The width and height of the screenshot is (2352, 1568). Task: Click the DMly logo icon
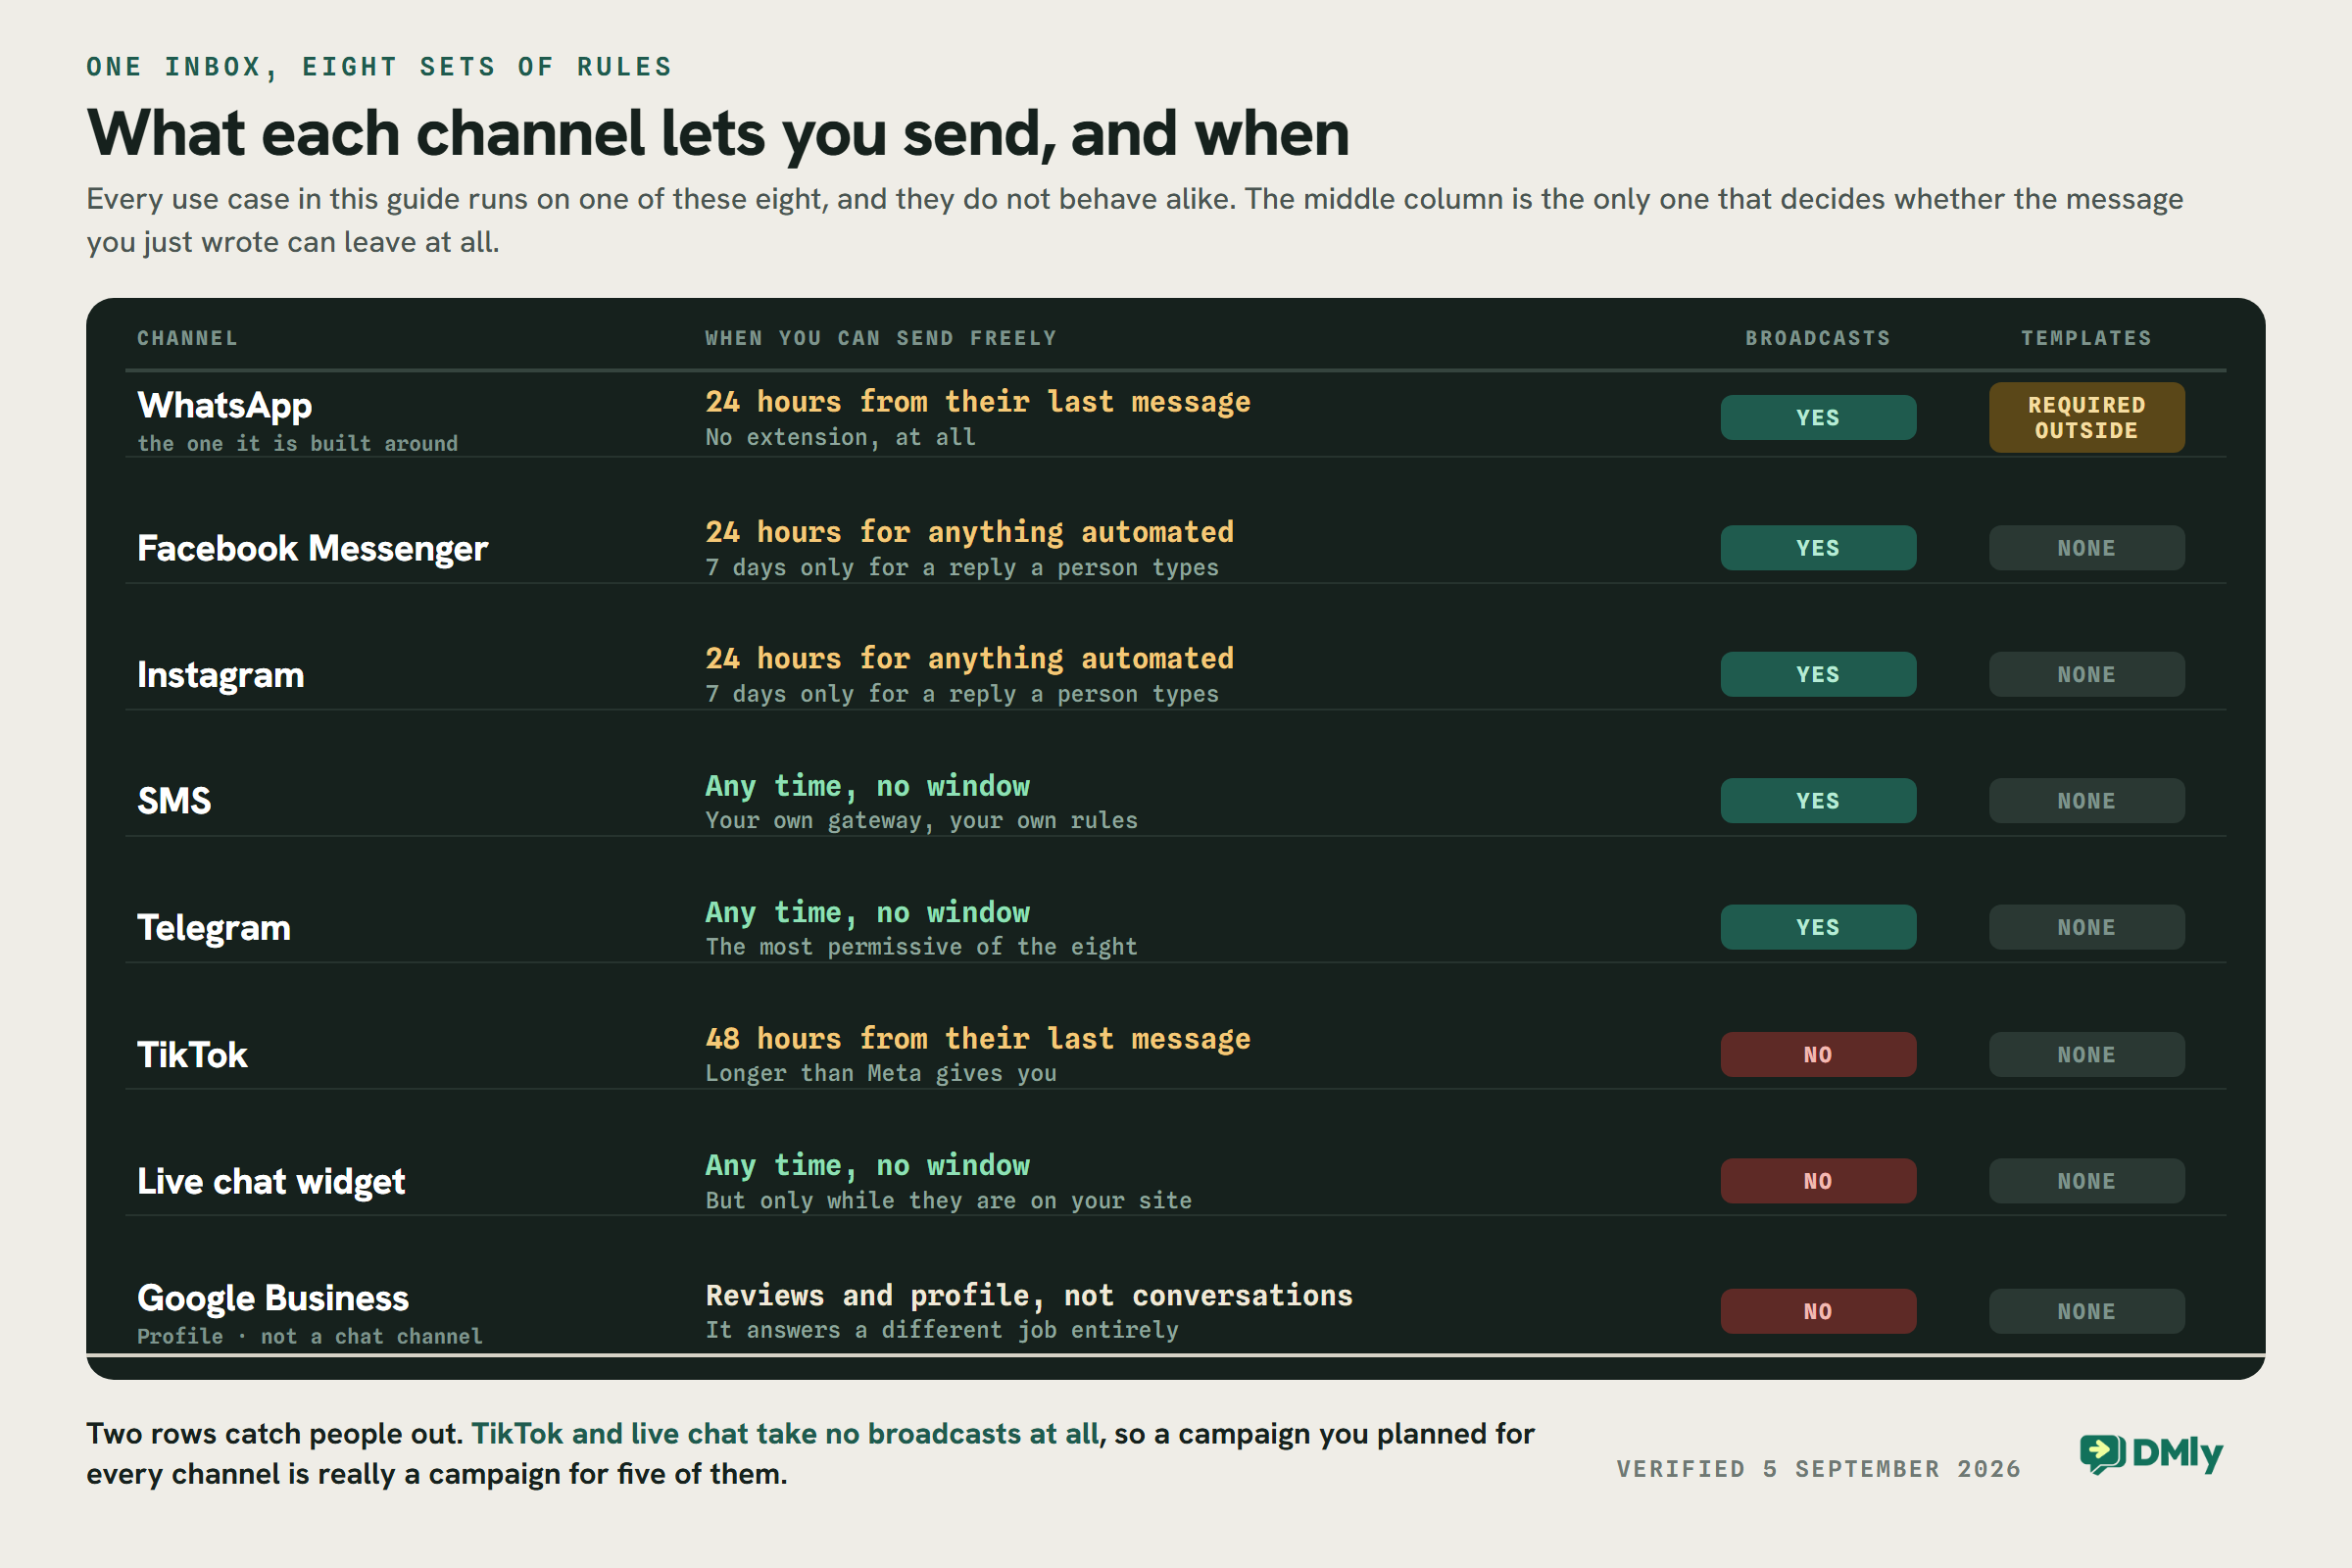[2102, 1453]
